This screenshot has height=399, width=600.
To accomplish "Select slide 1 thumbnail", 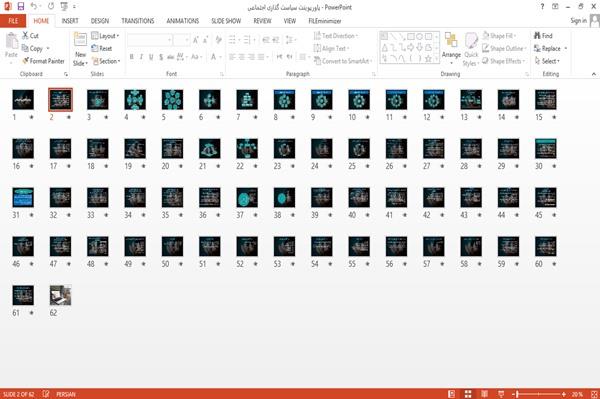I will (23, 100).
